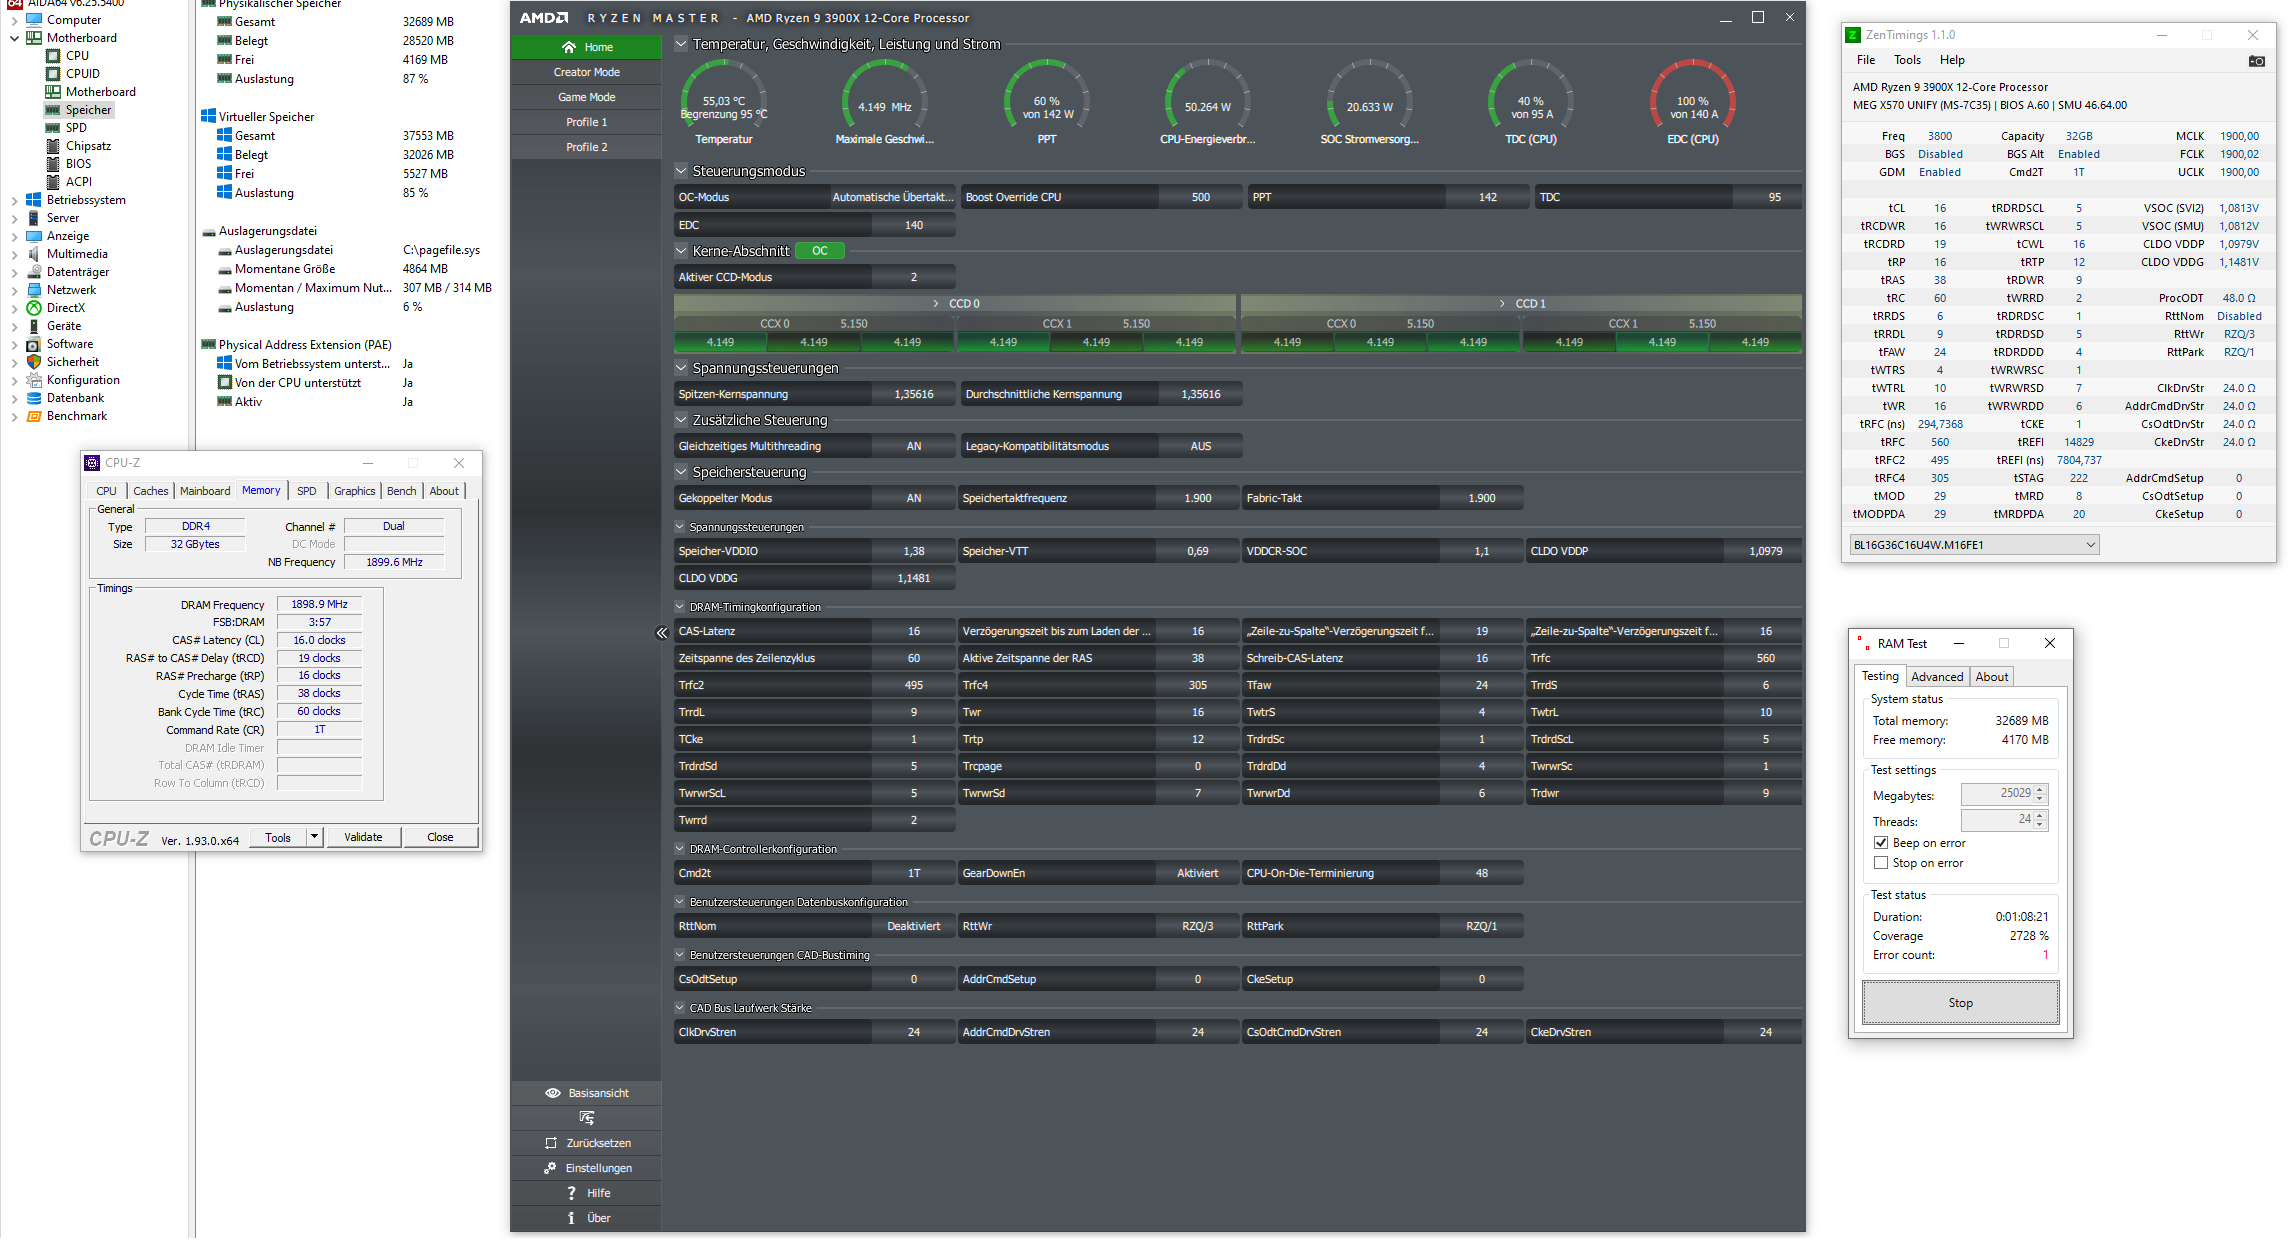
Task: Switch to Bench tab in CPU-Z
Action: point(401,491)
